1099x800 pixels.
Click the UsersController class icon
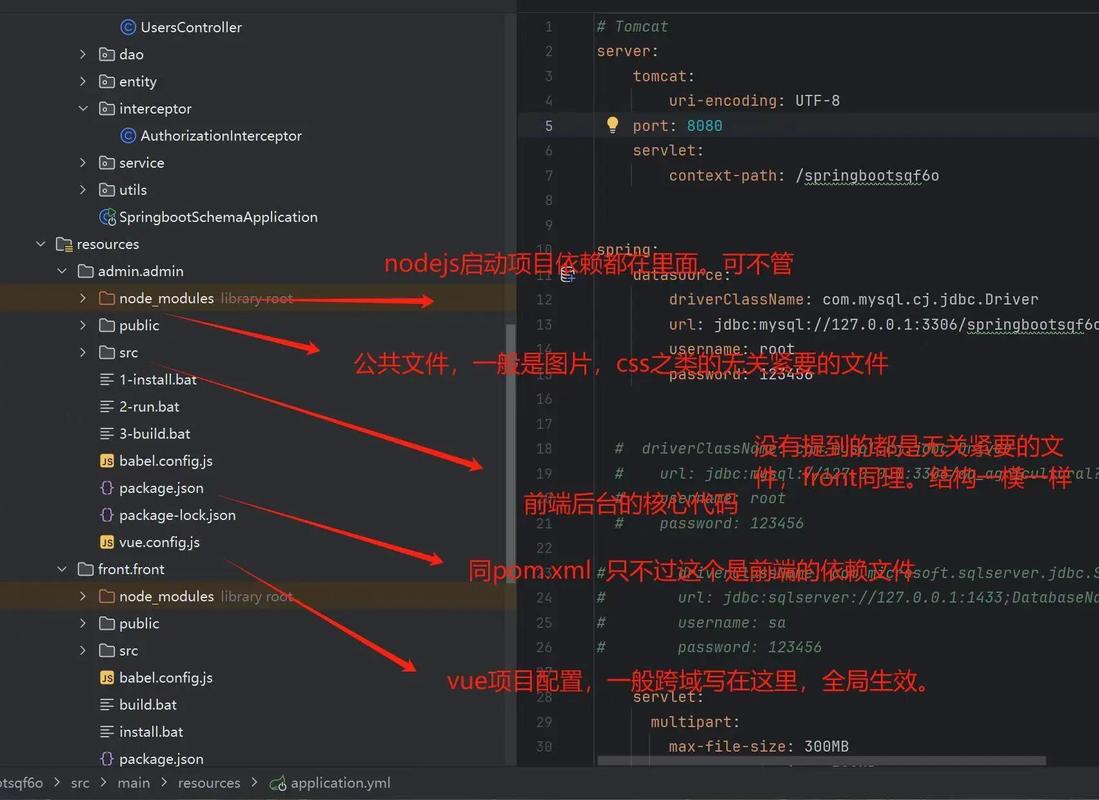129,27
